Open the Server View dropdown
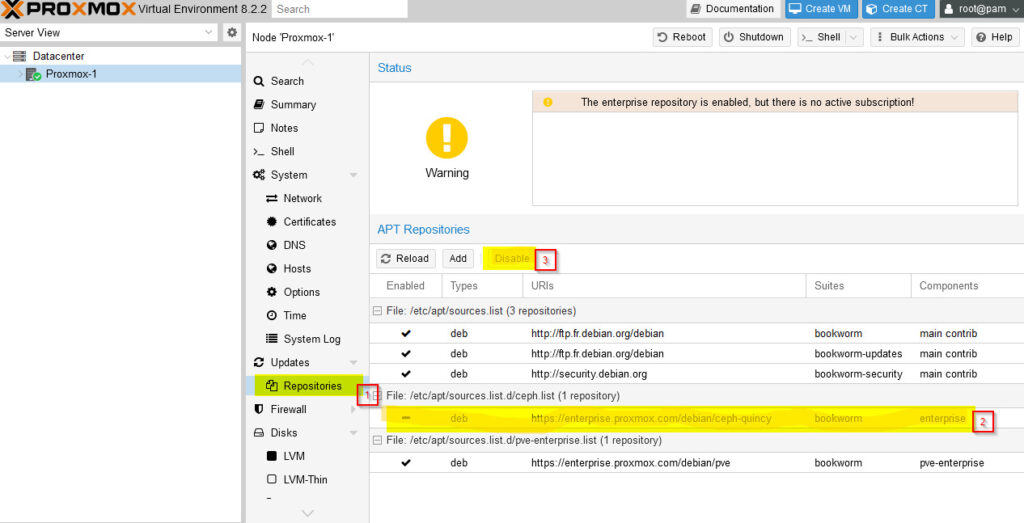The width and height of the screenshot is (1024, 523). tap(108, 33)
